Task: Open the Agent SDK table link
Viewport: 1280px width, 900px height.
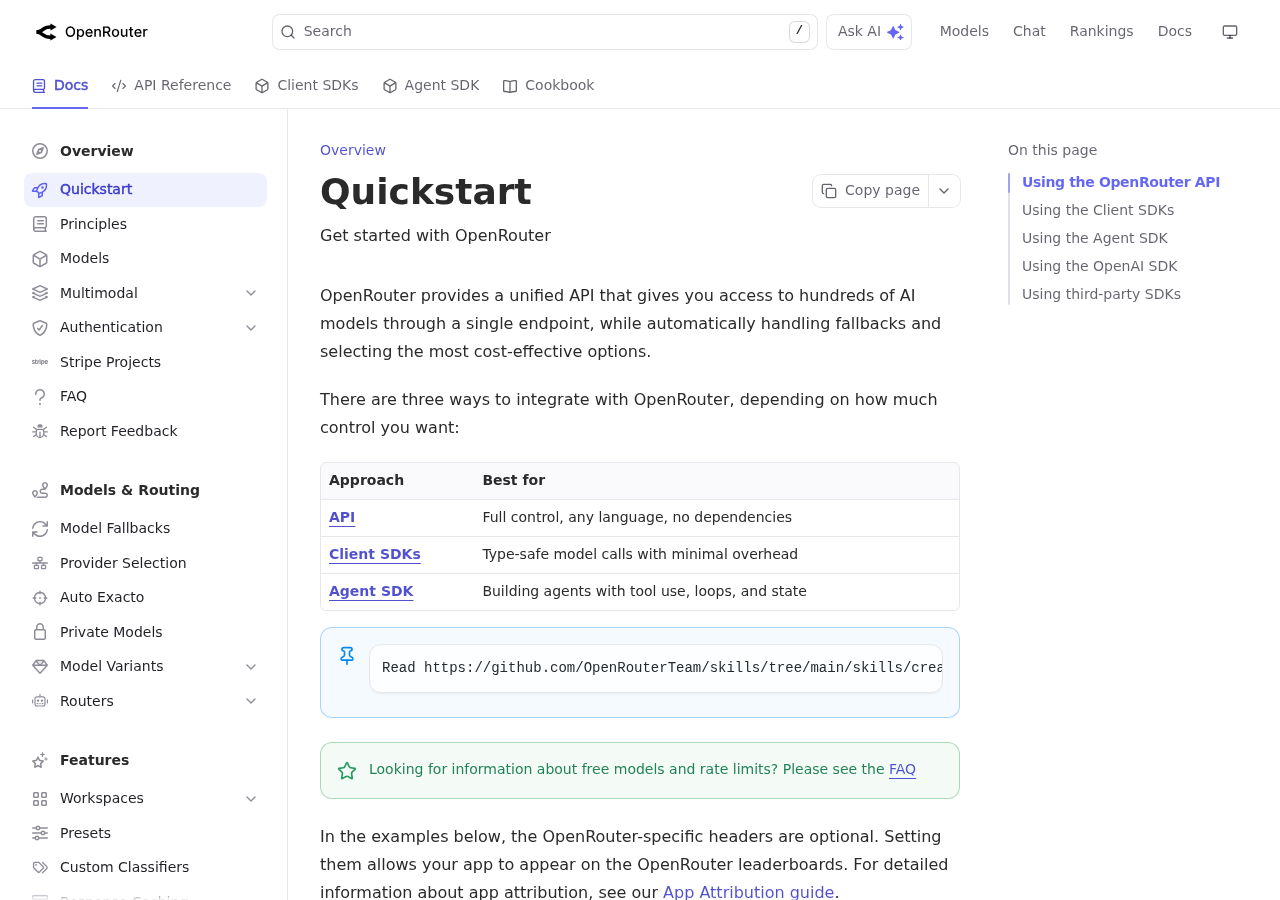Action: point(371,592)
